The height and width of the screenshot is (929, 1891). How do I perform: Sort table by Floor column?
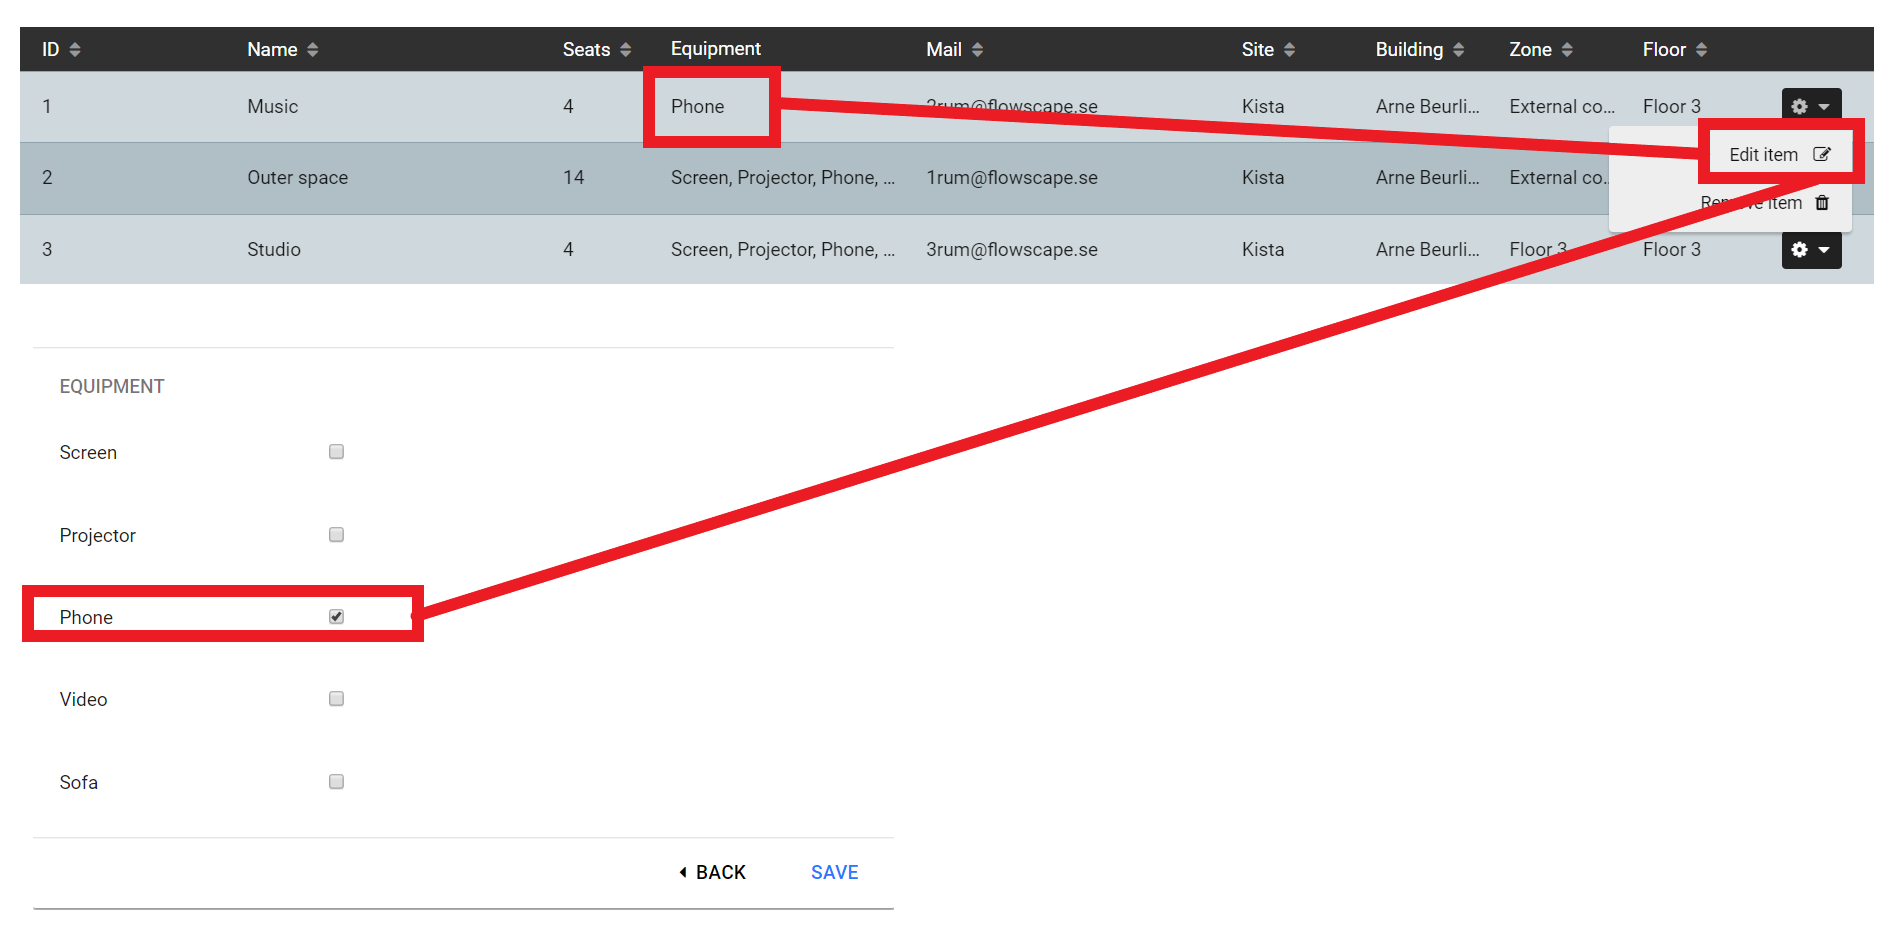point(1675,50)
